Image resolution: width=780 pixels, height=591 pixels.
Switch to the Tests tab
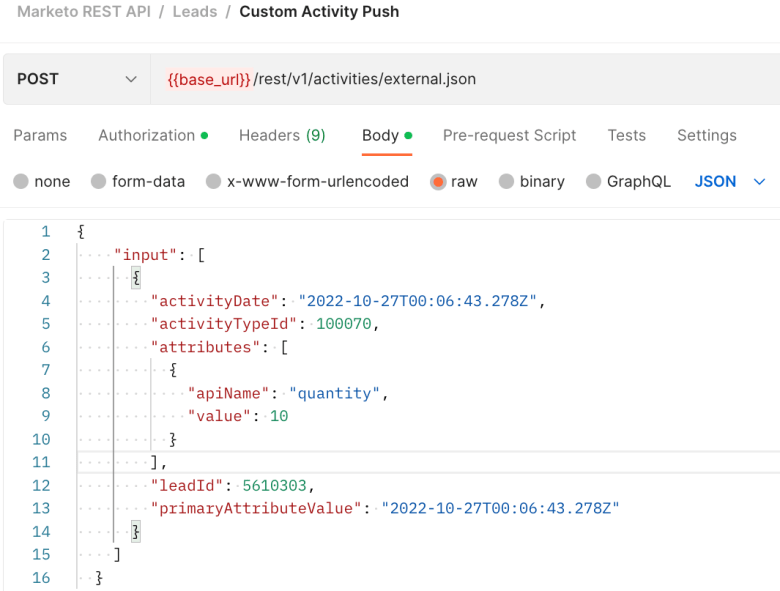pyautogui.click(x=626, y=135)
